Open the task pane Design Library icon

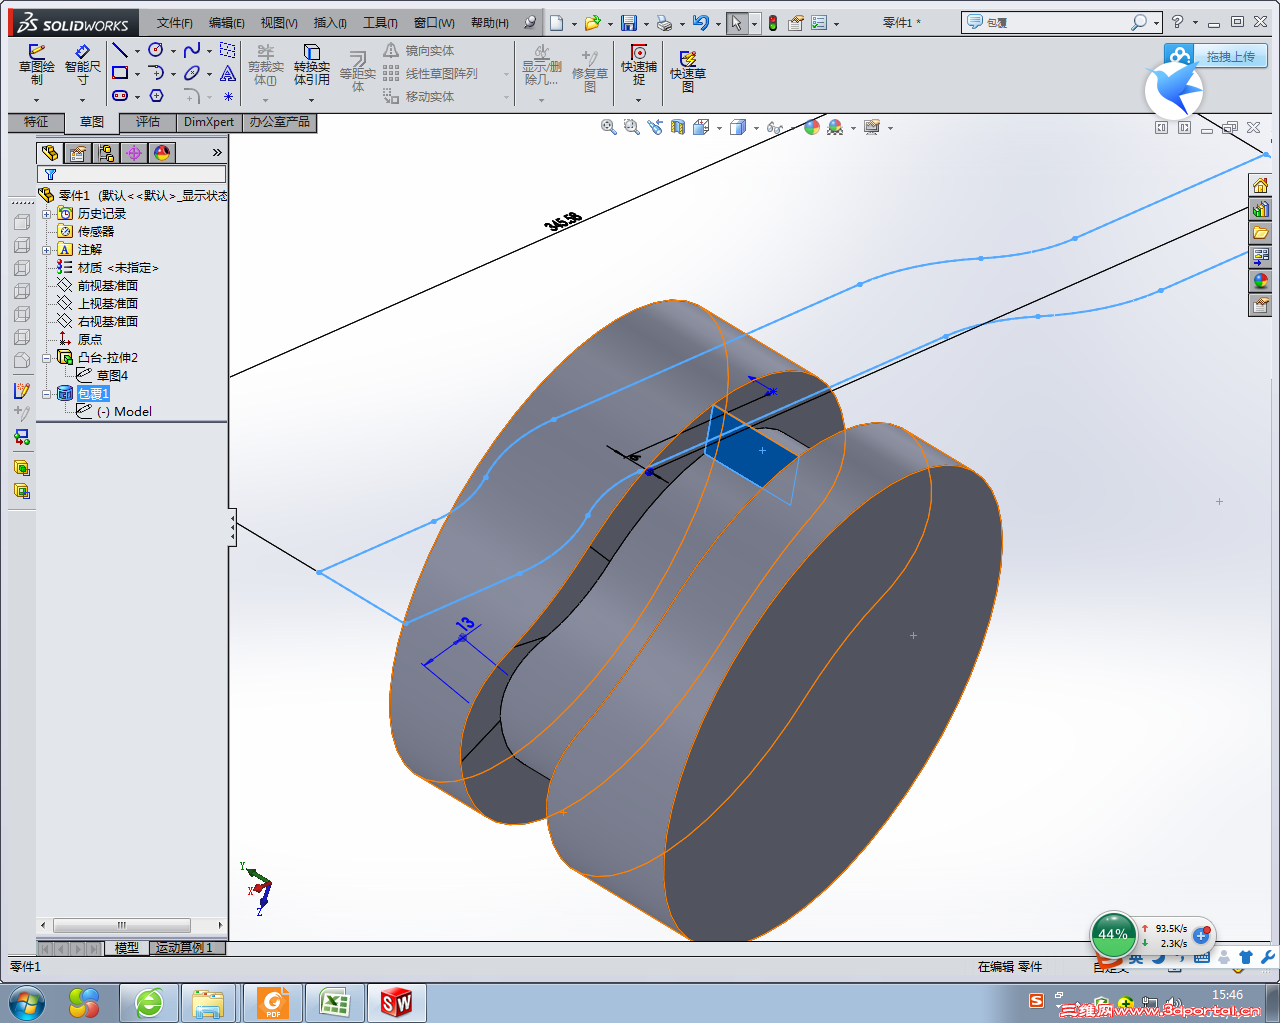point(1260,209)
